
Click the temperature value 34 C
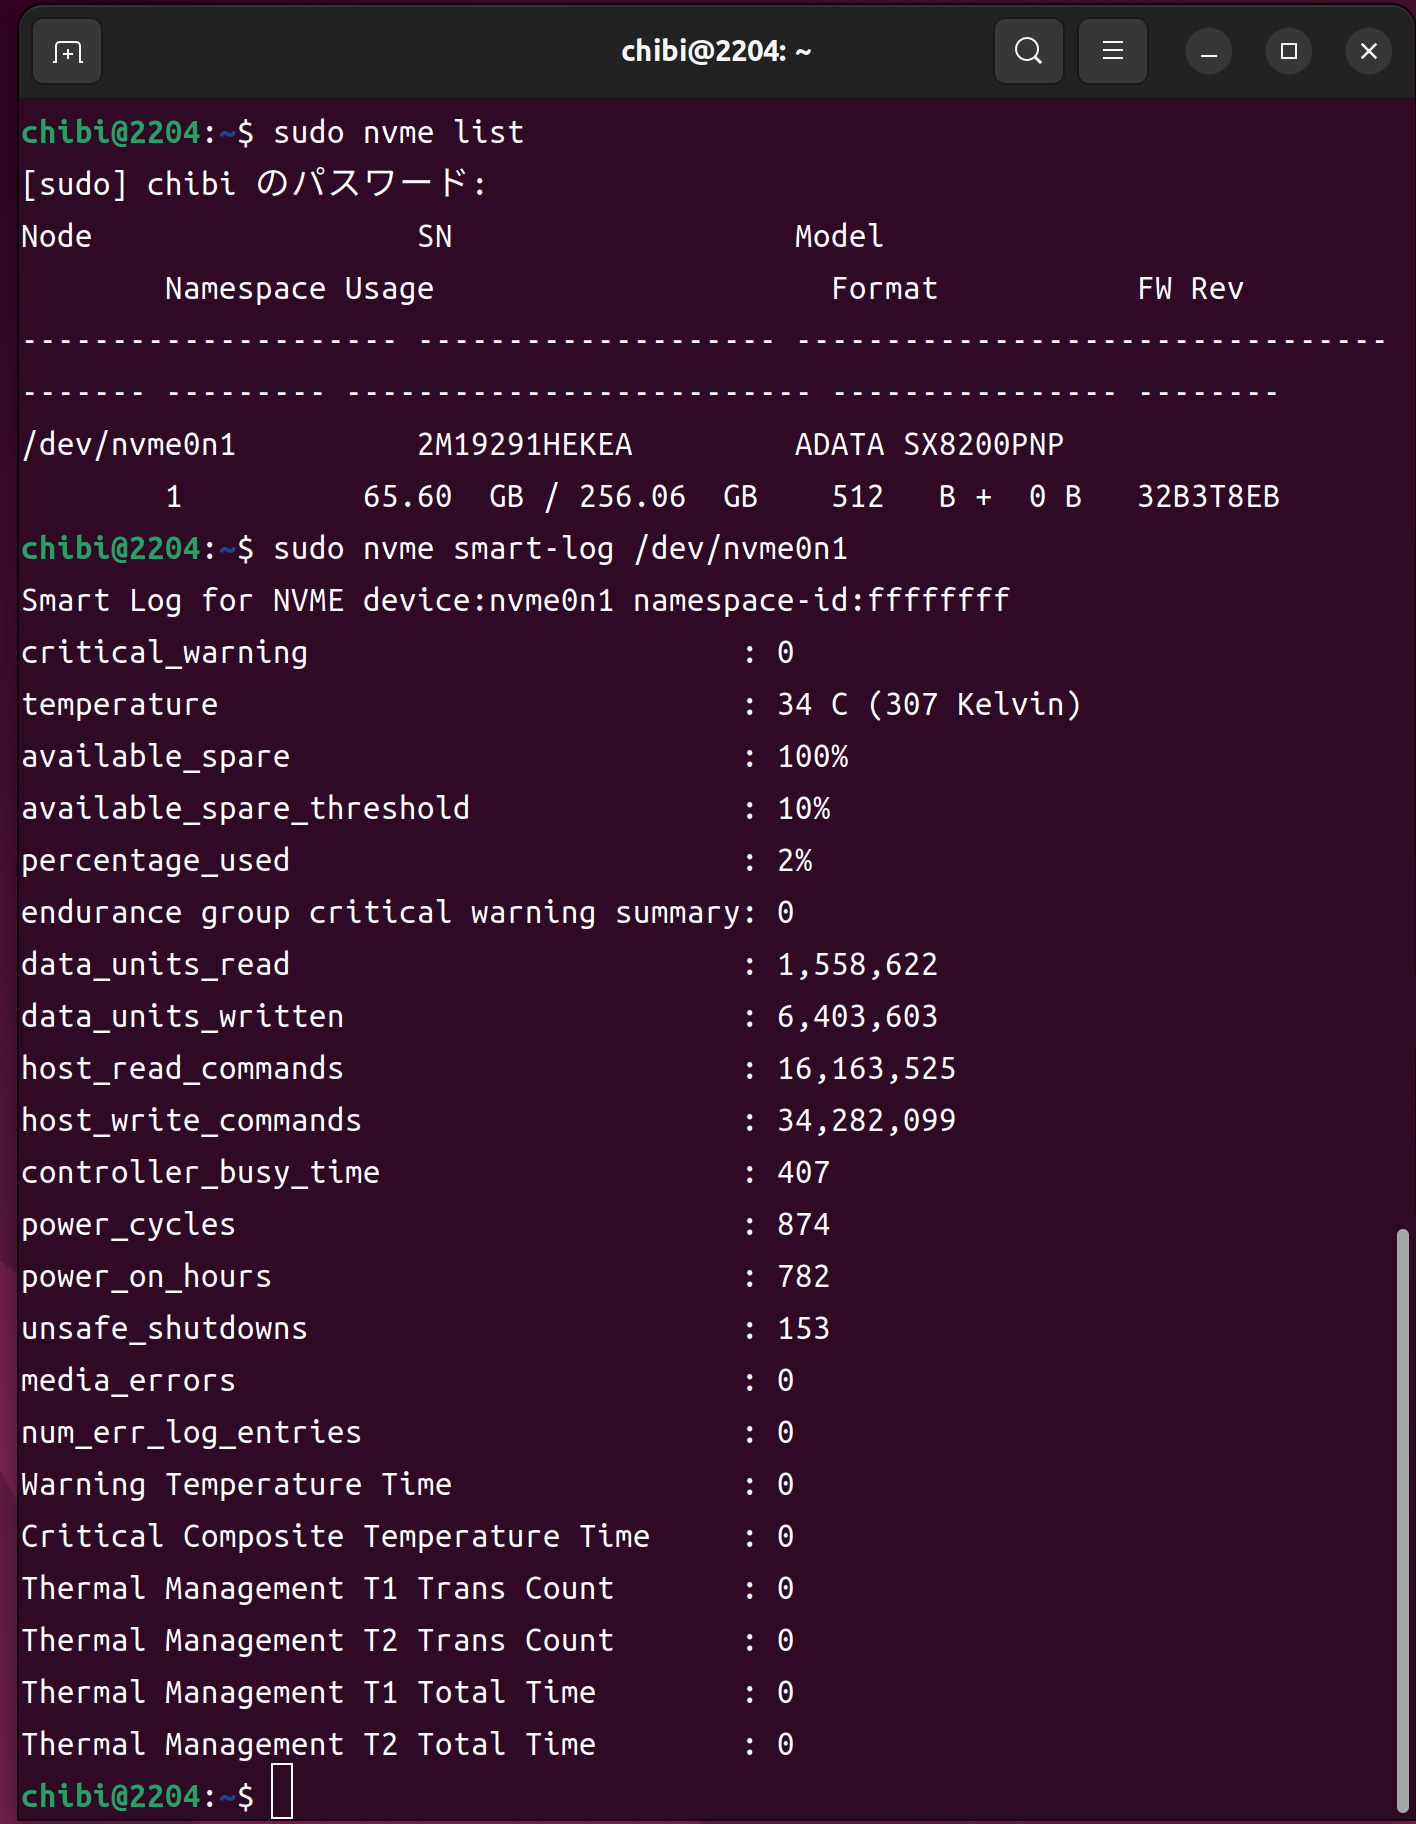coord(812,704)
